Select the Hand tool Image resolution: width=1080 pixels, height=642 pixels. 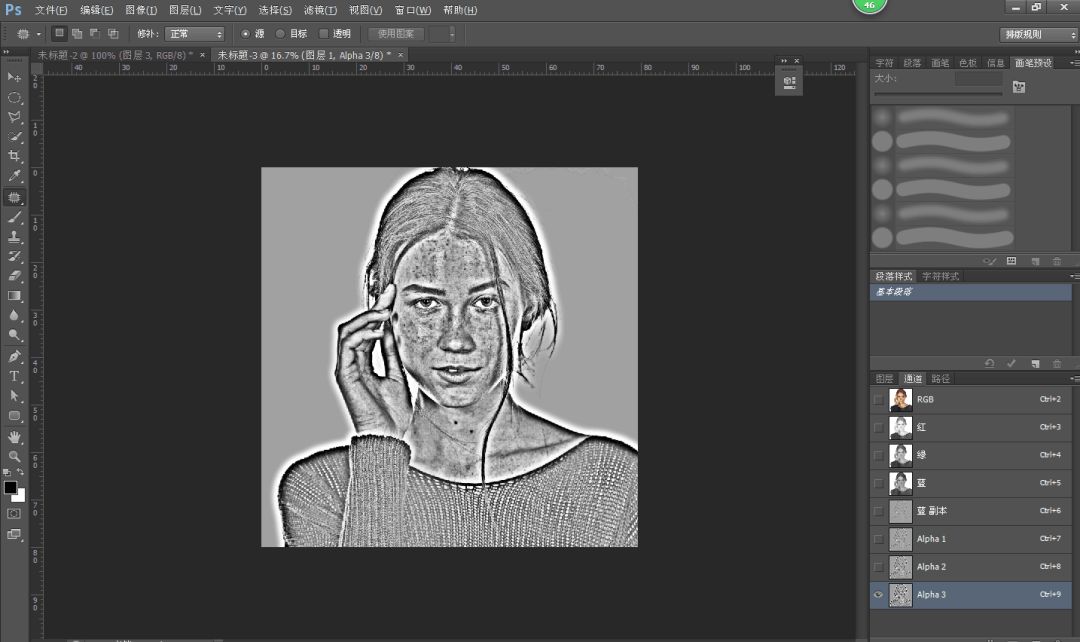coord(14,436)
